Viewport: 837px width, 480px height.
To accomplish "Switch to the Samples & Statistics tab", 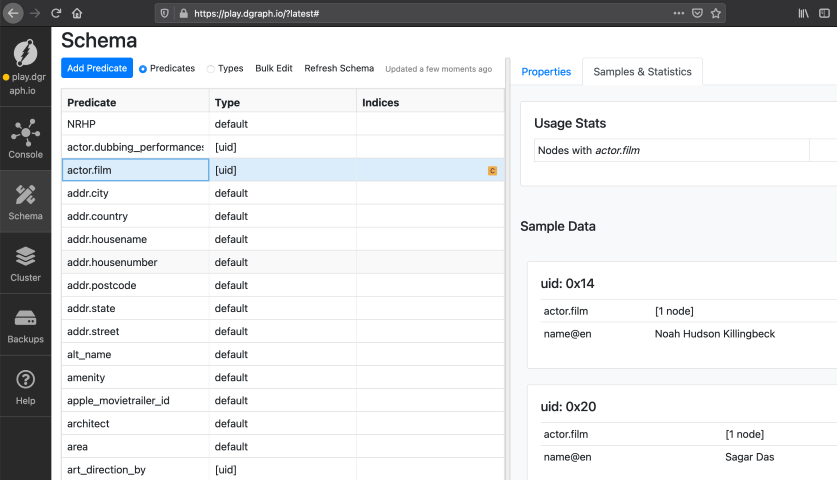I will click(x=642, y=72).
